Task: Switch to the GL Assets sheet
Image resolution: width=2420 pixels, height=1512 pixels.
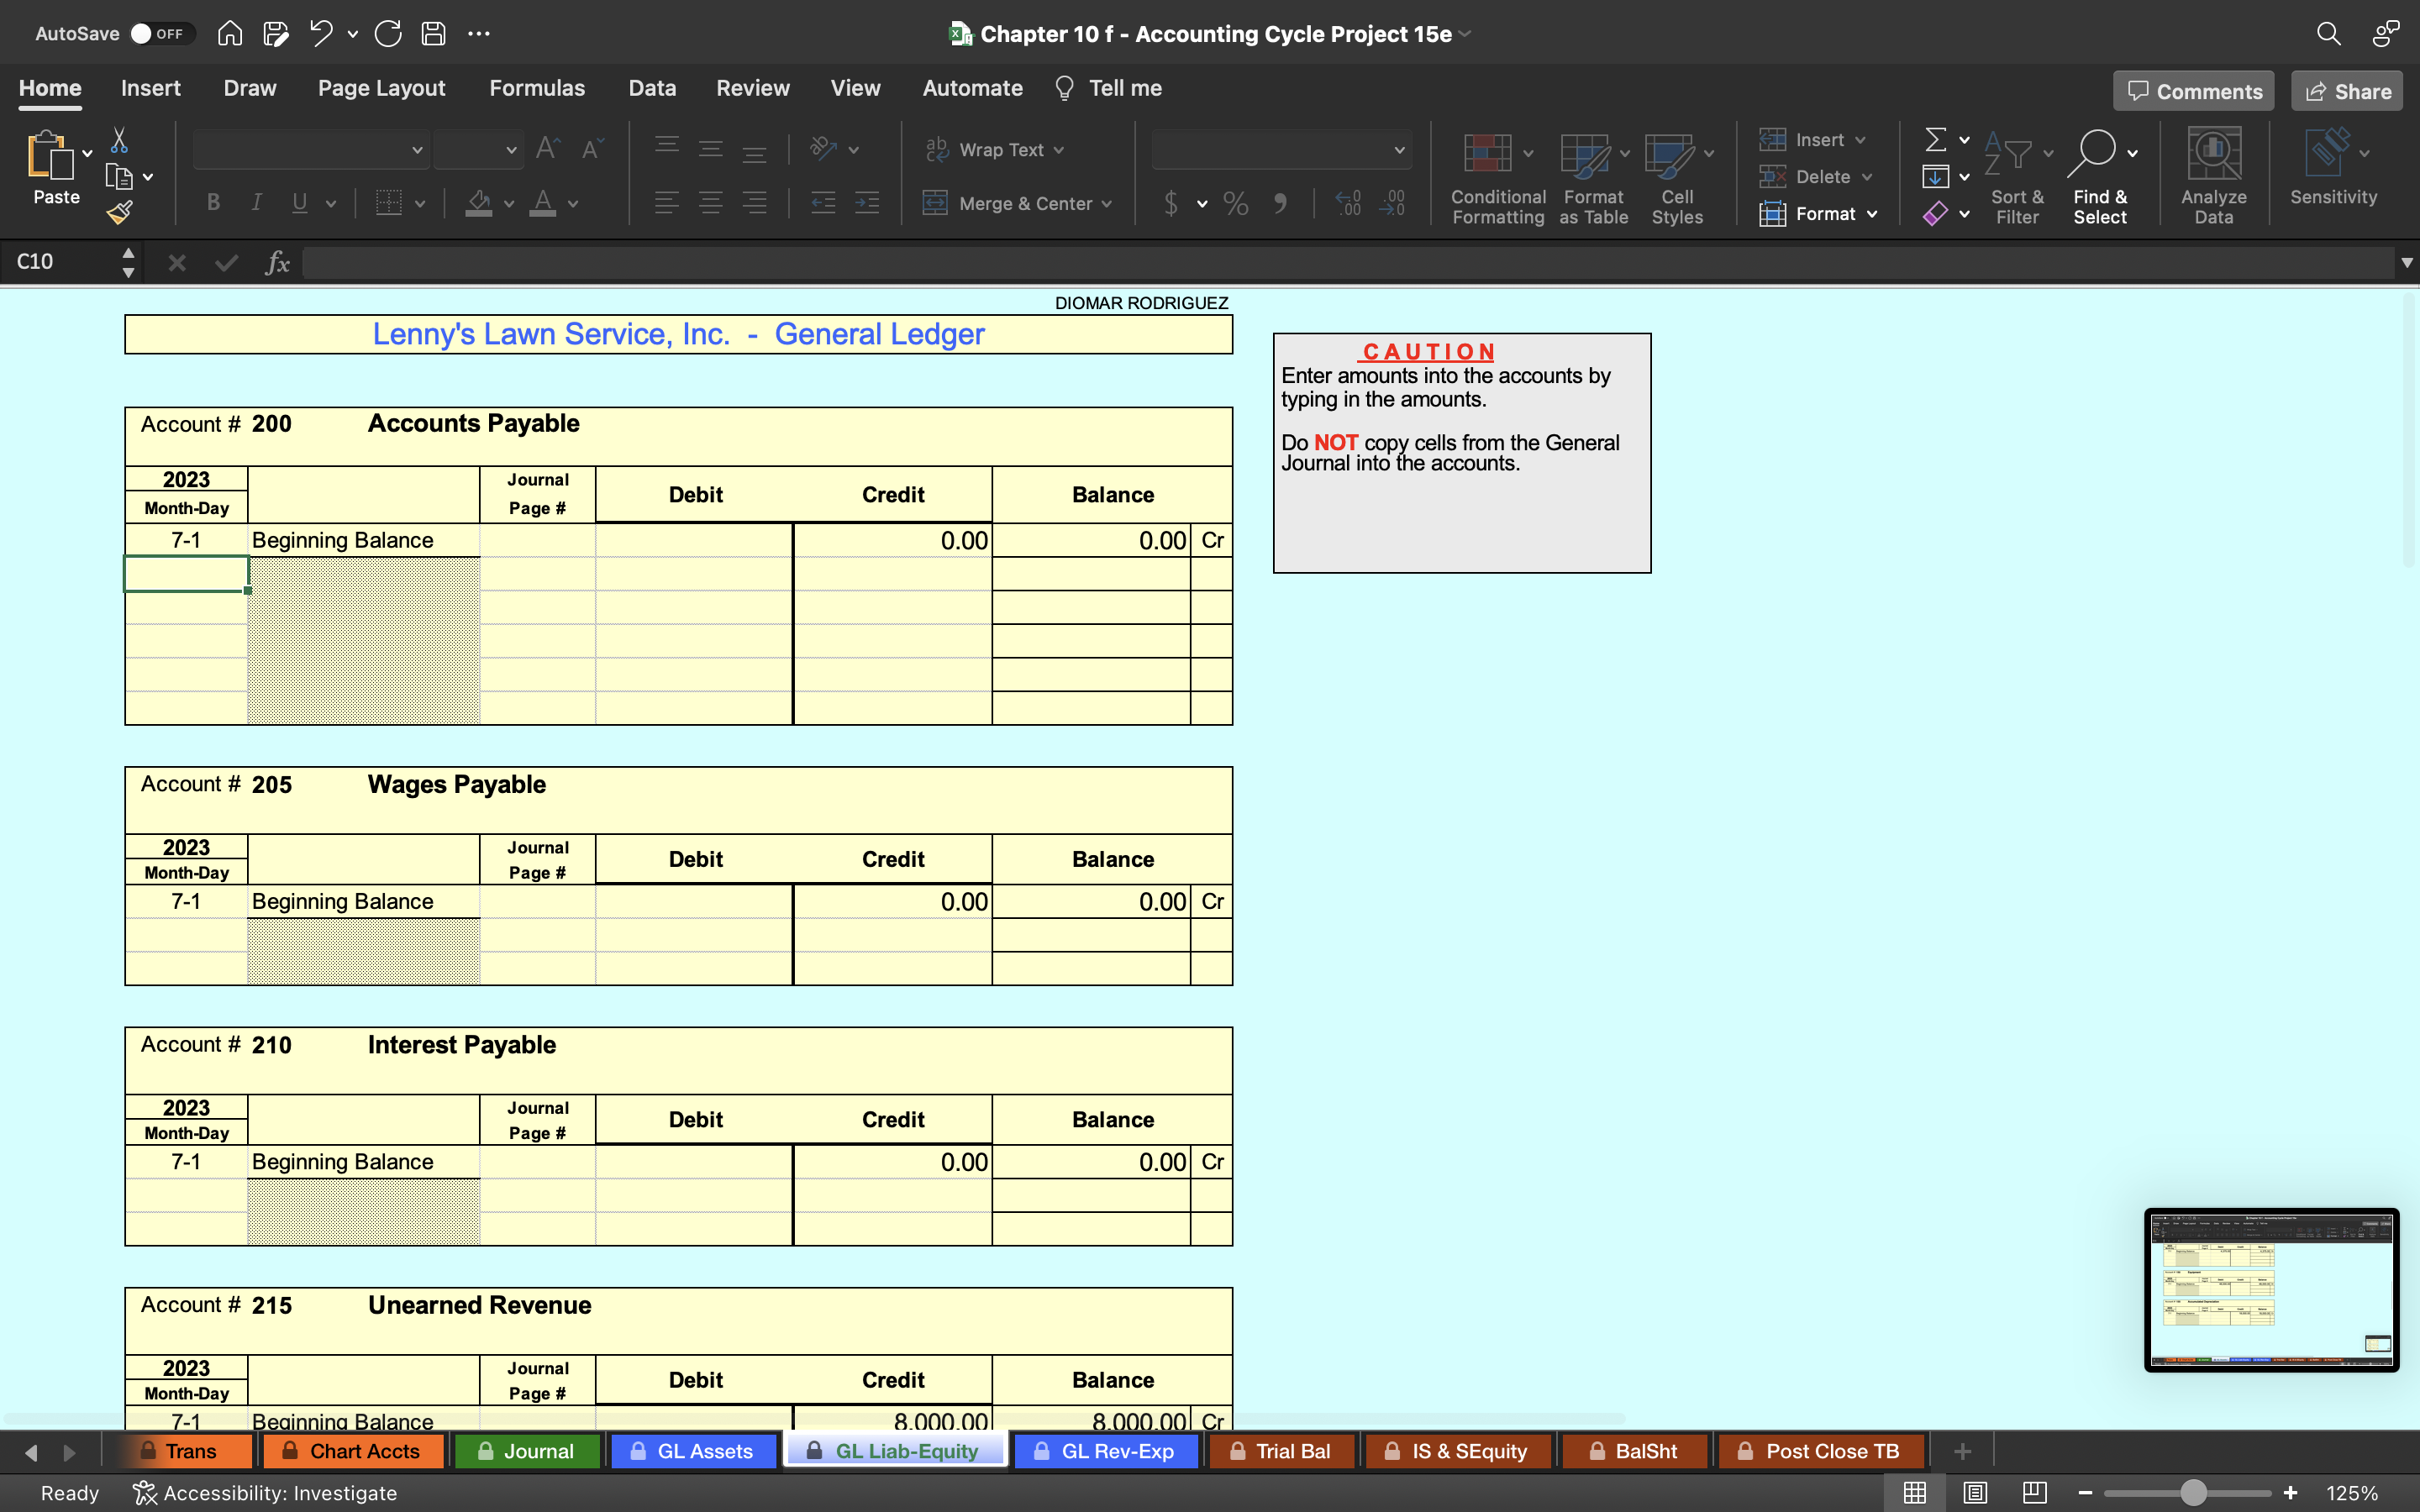Action: [x=692, y=1451]
